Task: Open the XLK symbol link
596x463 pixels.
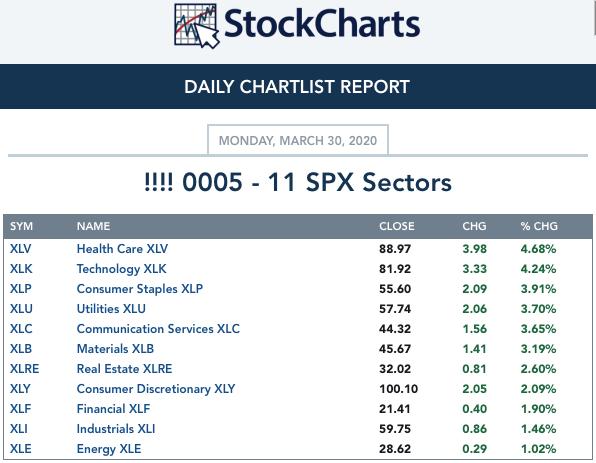Action: pos(21,269)
